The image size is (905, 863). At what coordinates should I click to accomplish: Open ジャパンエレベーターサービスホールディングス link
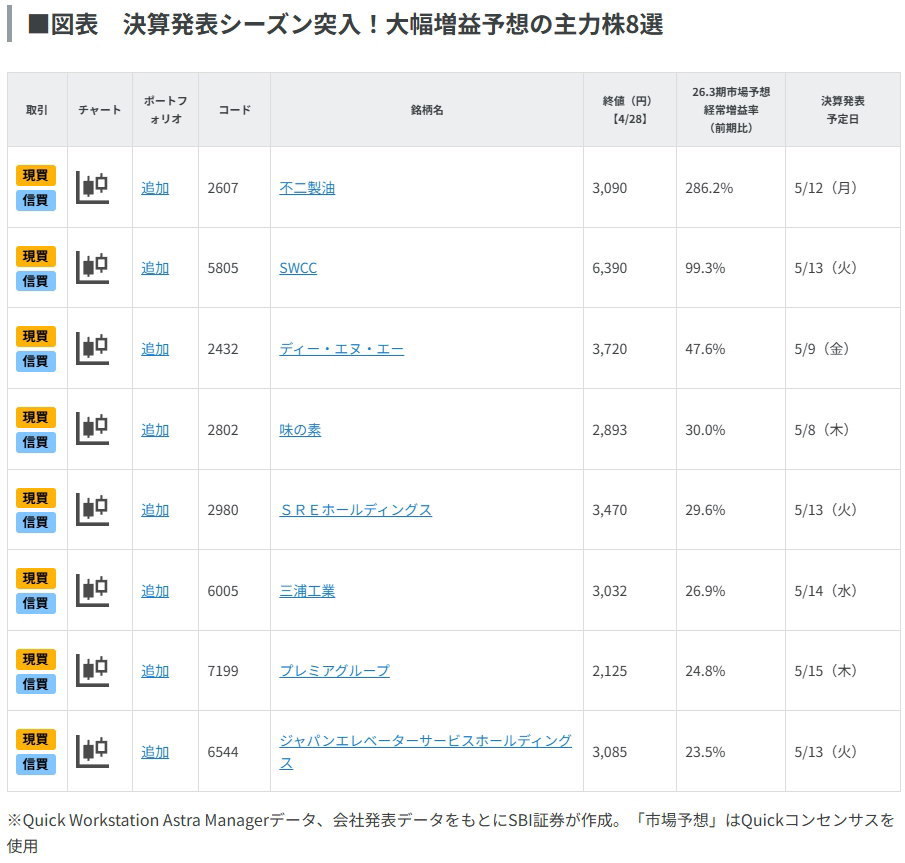point(425,752)
